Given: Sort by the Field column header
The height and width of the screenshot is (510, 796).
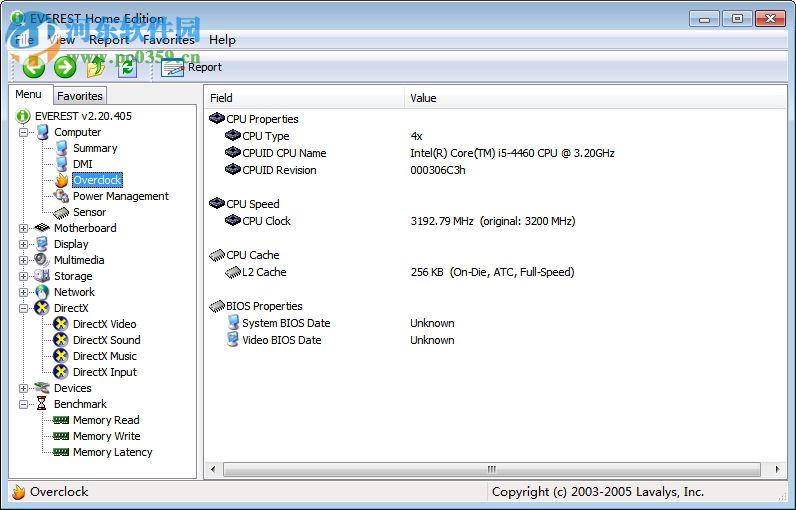Looking at the screenshot, I should tap(304, 98).
